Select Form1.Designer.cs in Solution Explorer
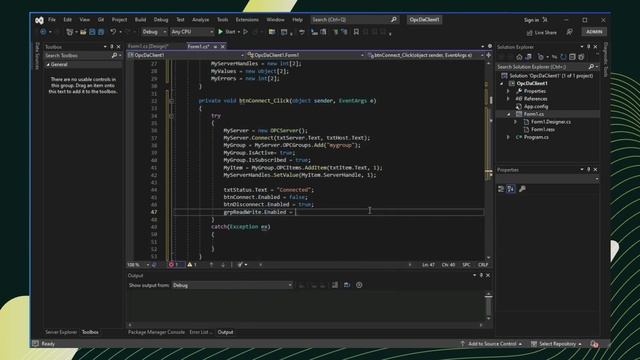This screenshot has height=360, width=640. pyautogui.click(x=551, y=122)
